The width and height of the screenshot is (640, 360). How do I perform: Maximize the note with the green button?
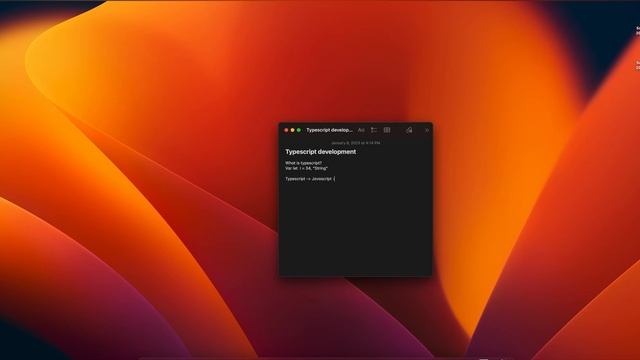(299, 130)
